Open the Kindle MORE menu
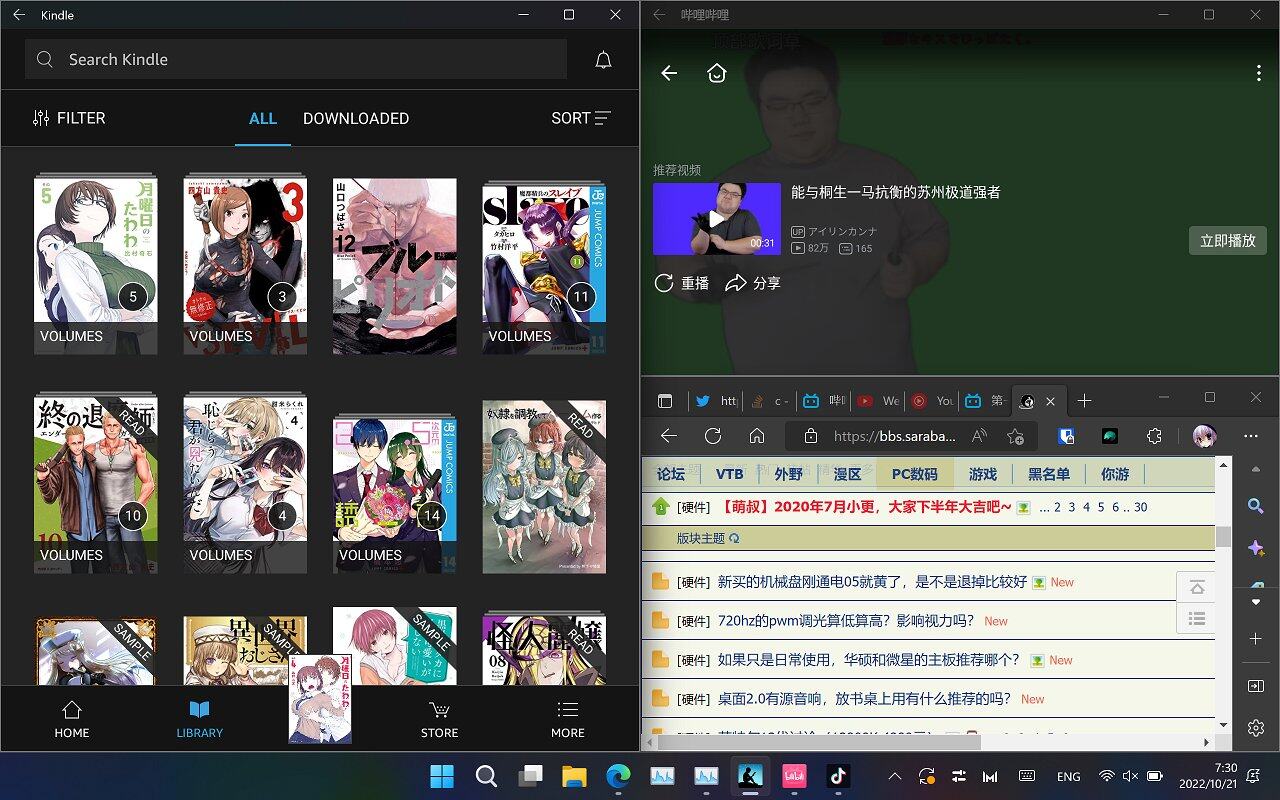Image resolution: width=1280 pixels, height=800 pixels. [567, 719]
